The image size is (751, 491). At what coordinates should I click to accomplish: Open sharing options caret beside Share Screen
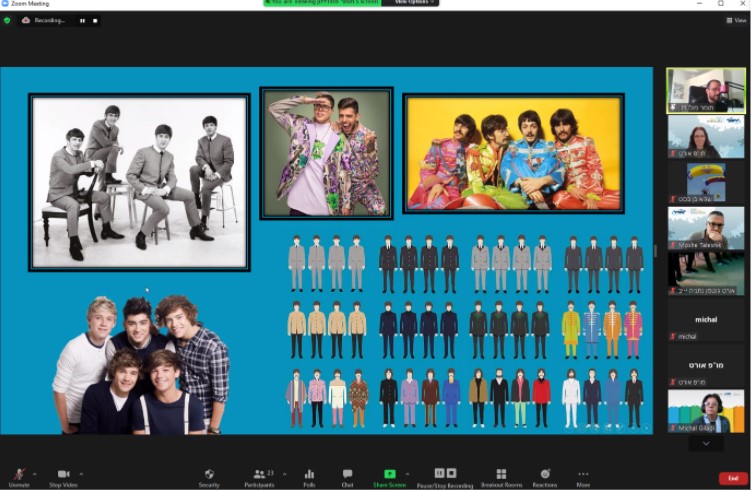point(407,474)
